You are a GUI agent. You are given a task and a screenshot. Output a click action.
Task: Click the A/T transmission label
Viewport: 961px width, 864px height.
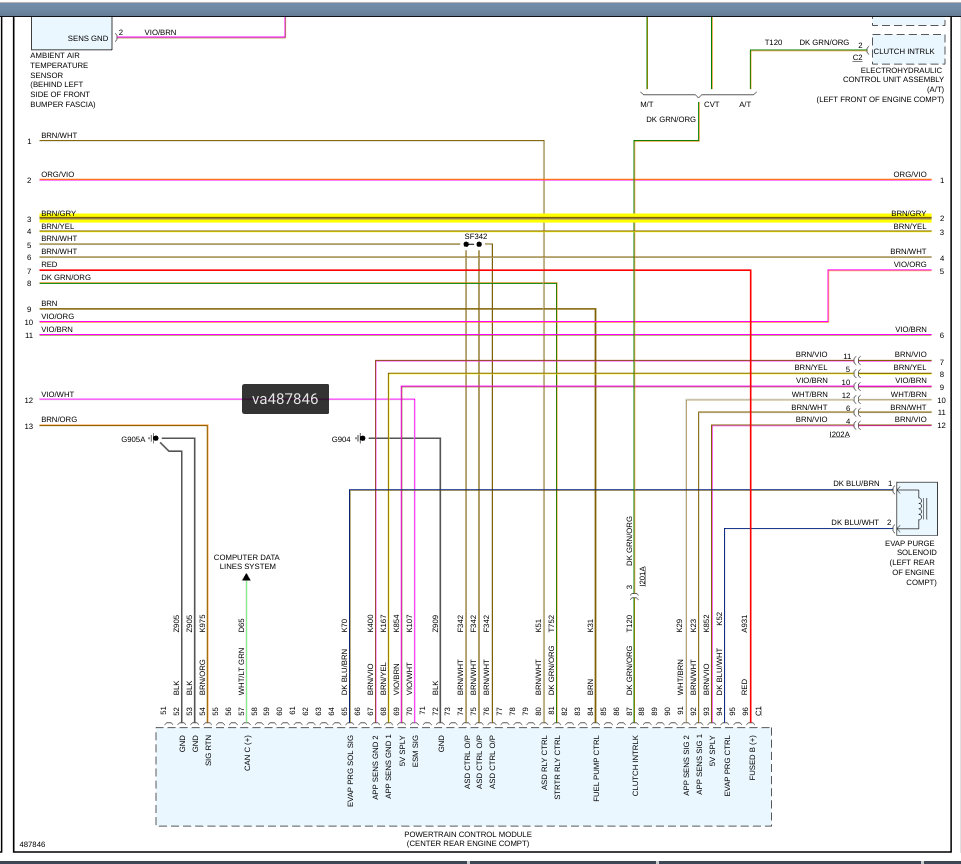click(745, 104)
